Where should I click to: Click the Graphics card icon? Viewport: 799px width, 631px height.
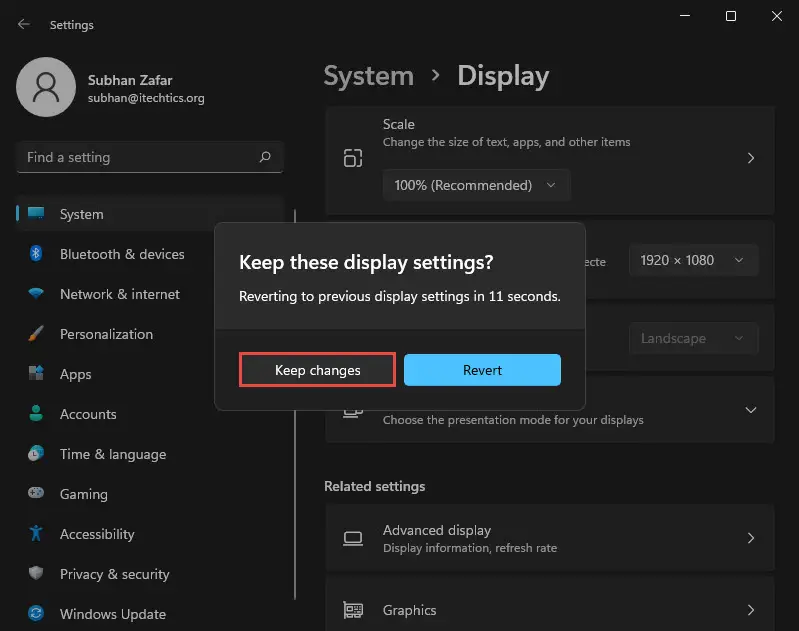click(x=353, y=610)
